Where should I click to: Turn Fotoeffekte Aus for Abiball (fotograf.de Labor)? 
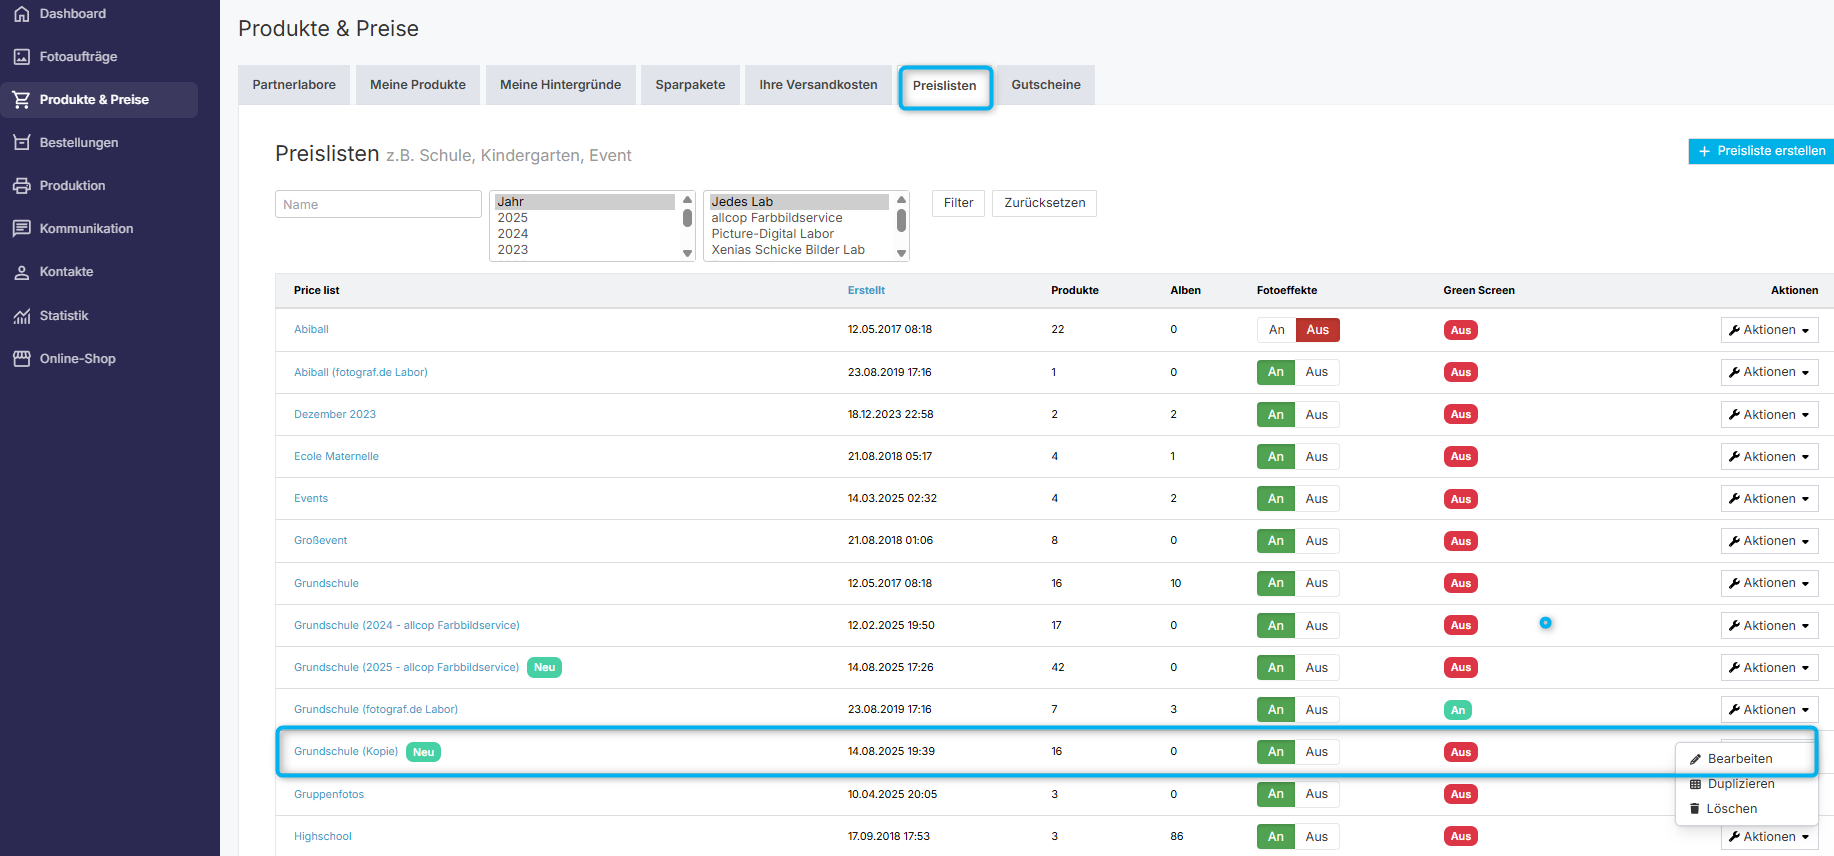tap(1317, 372)
